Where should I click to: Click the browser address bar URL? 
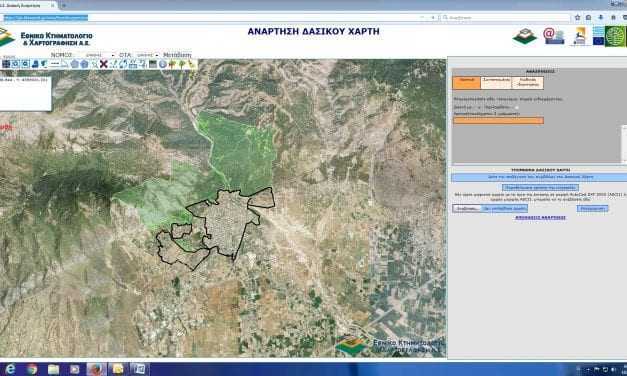[x=46, y=18]
